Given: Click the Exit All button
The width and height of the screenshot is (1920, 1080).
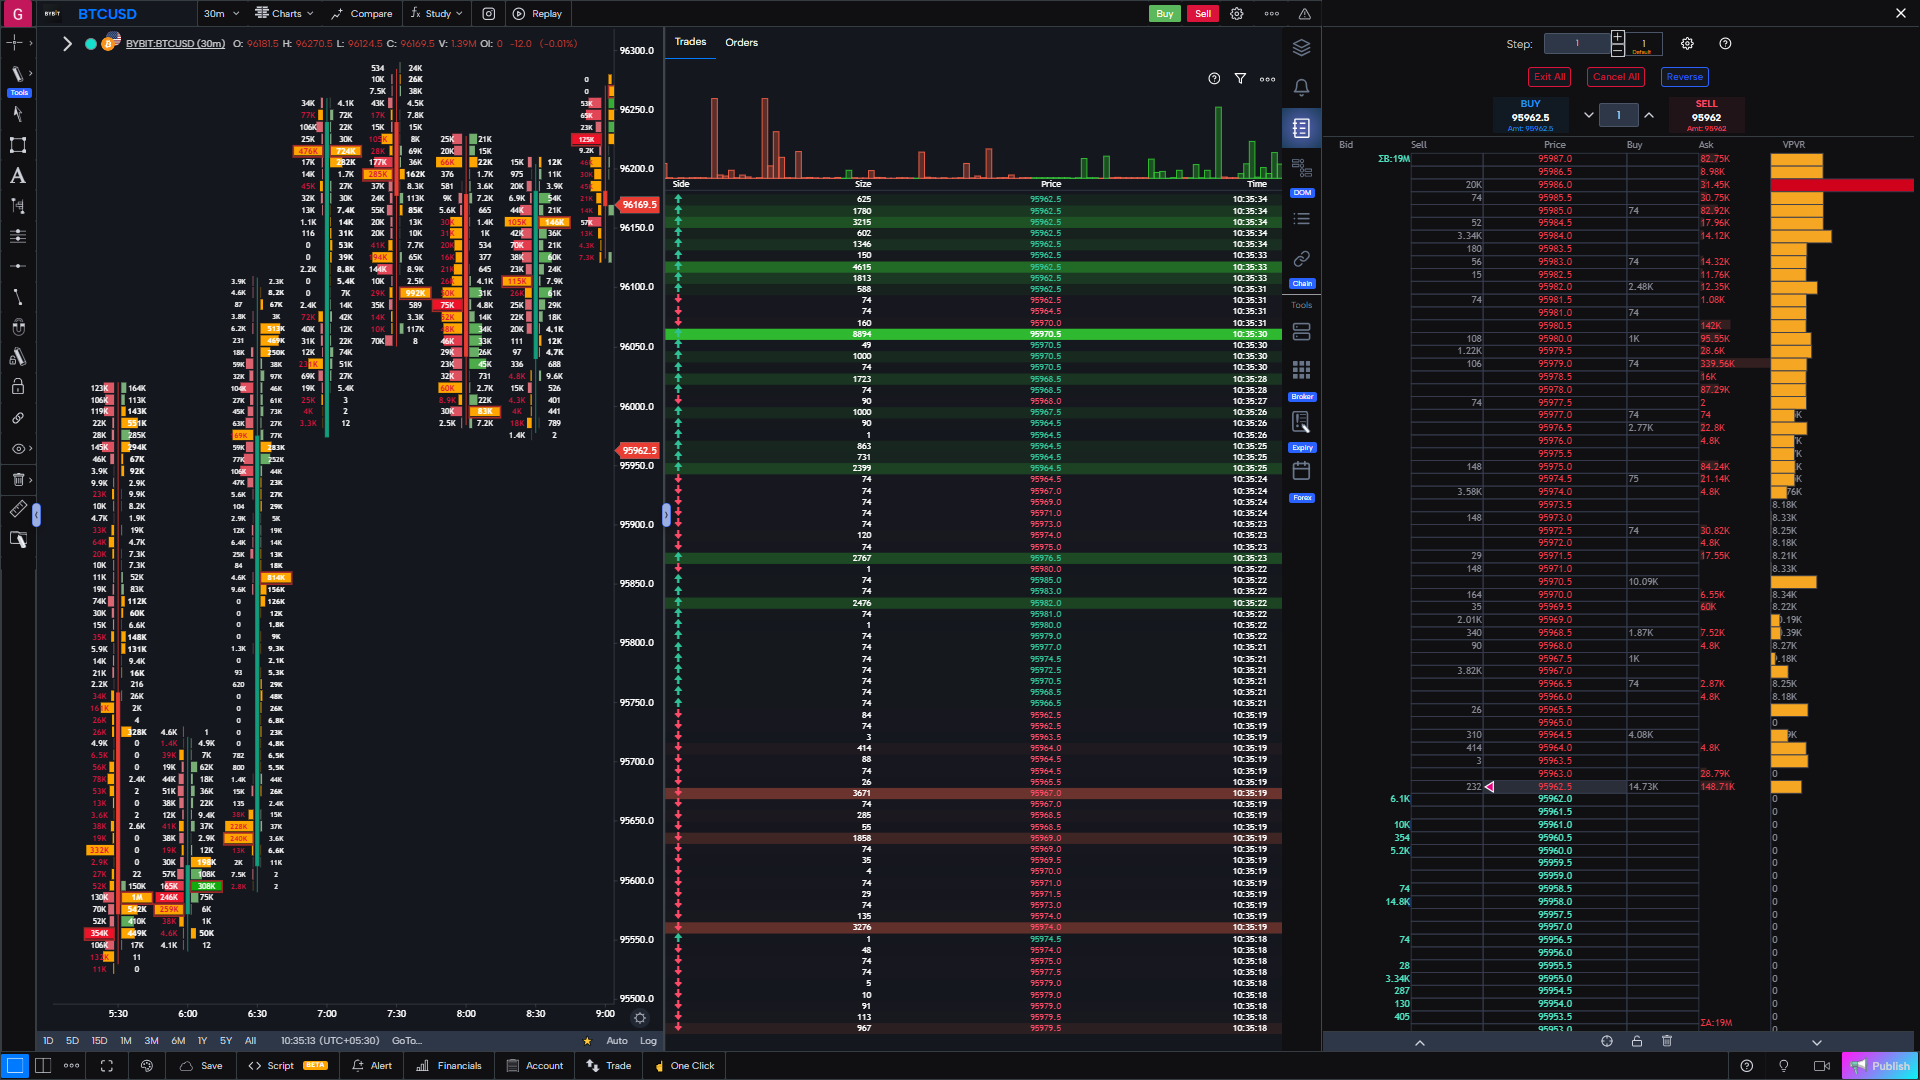Looking at the screenshot, I should pyautogui.click(x=1549, y=77).
